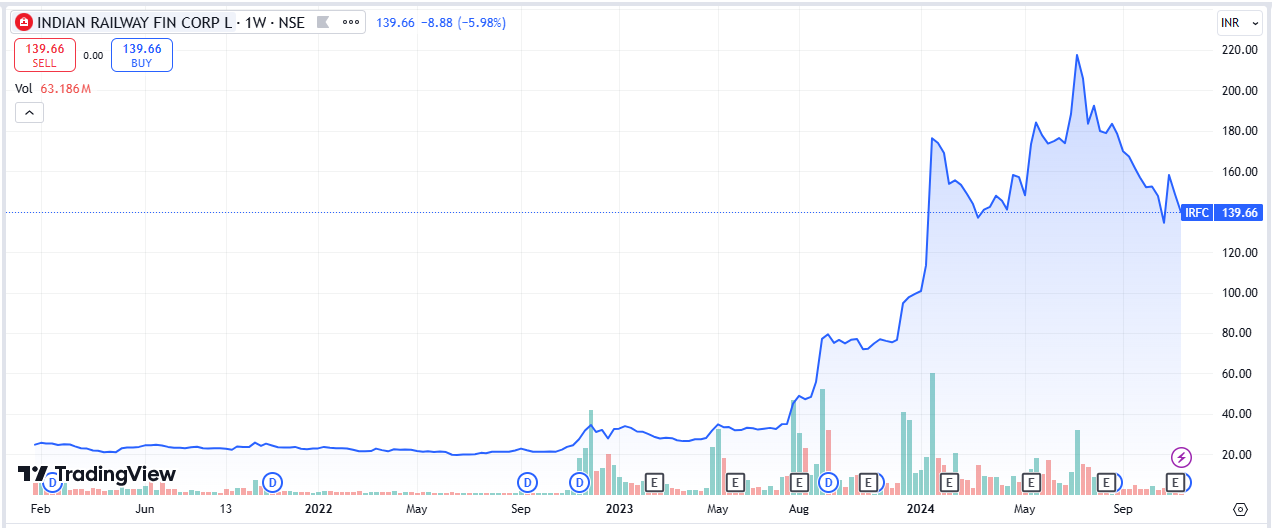Click the 0.00 spread value between Sell and Buy
Image resolution: width=1272 pixels, height=528 pixels.
click(x=93, y=56)
